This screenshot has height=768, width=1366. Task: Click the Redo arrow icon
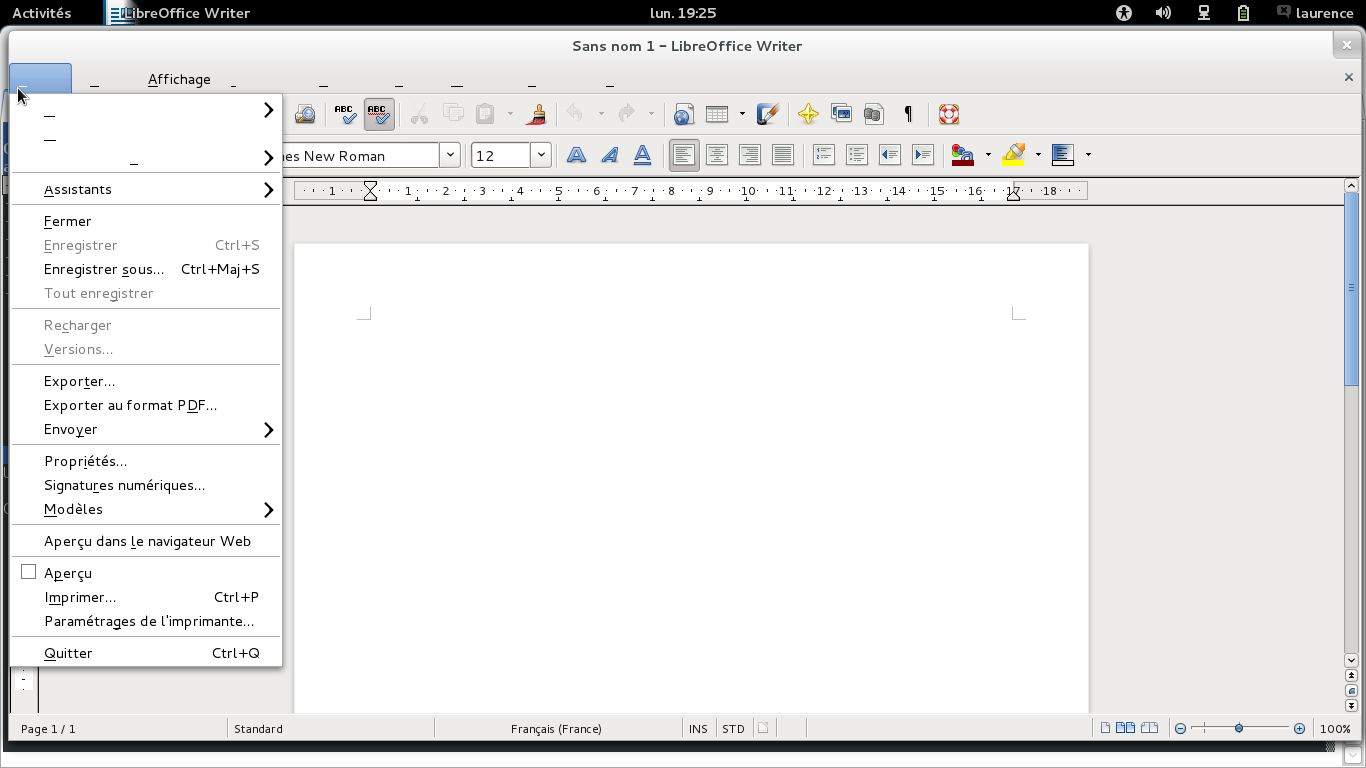point(627,114)
